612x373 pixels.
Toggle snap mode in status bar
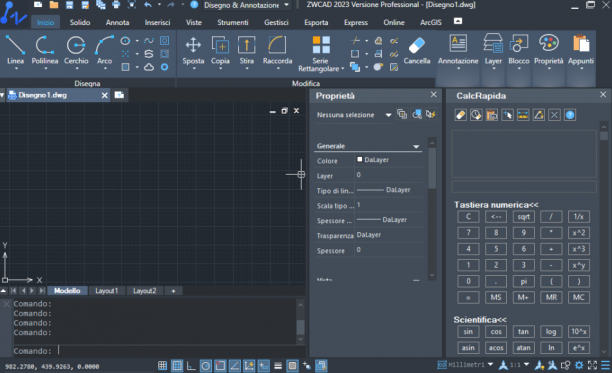click(162, 366)
